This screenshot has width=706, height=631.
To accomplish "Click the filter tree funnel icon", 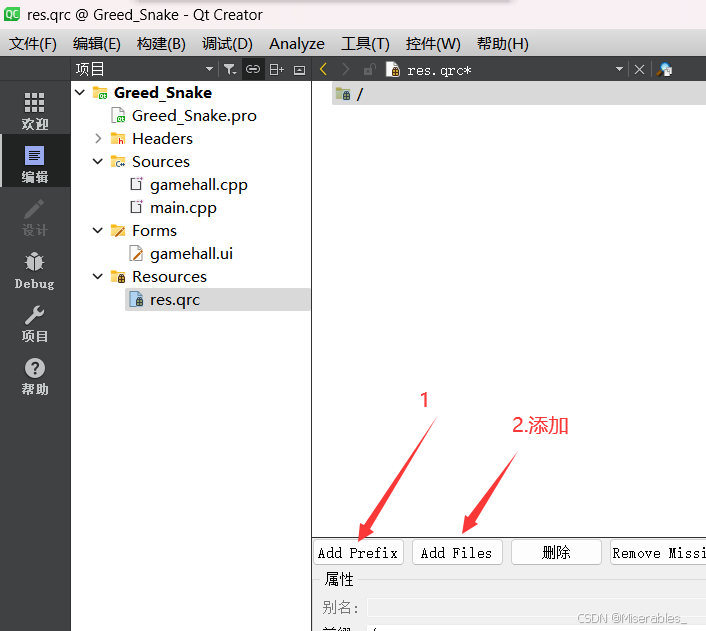I will [x=230, y=69].
